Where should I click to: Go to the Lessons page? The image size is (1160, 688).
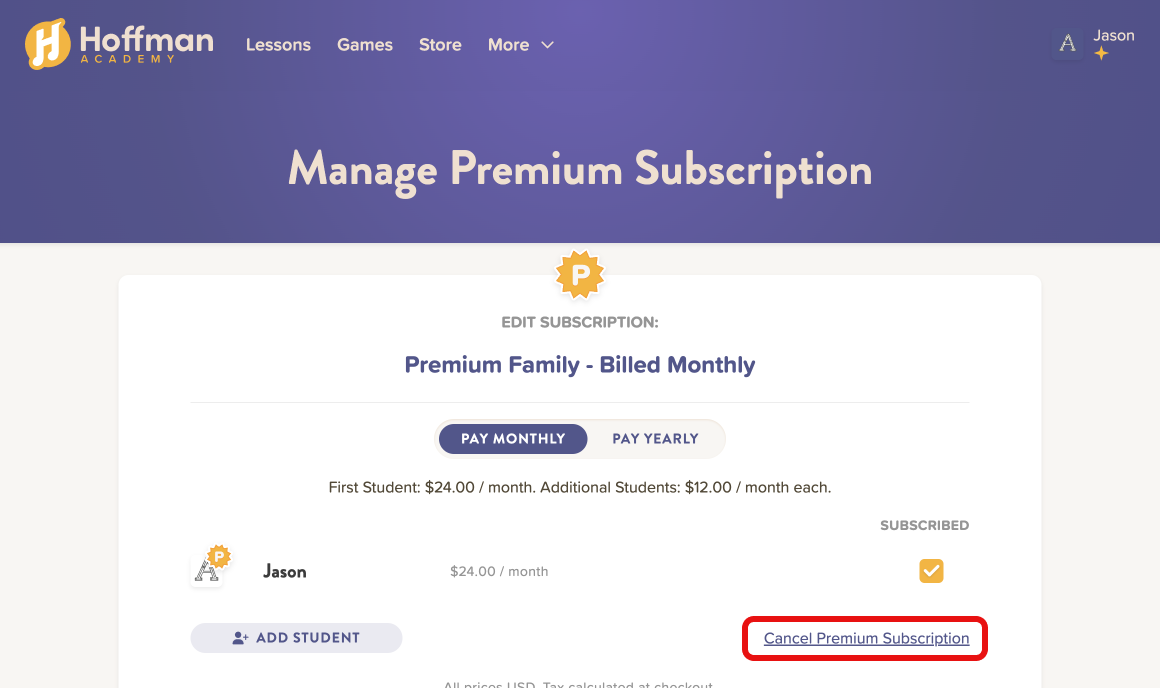(x=278, y=45)
